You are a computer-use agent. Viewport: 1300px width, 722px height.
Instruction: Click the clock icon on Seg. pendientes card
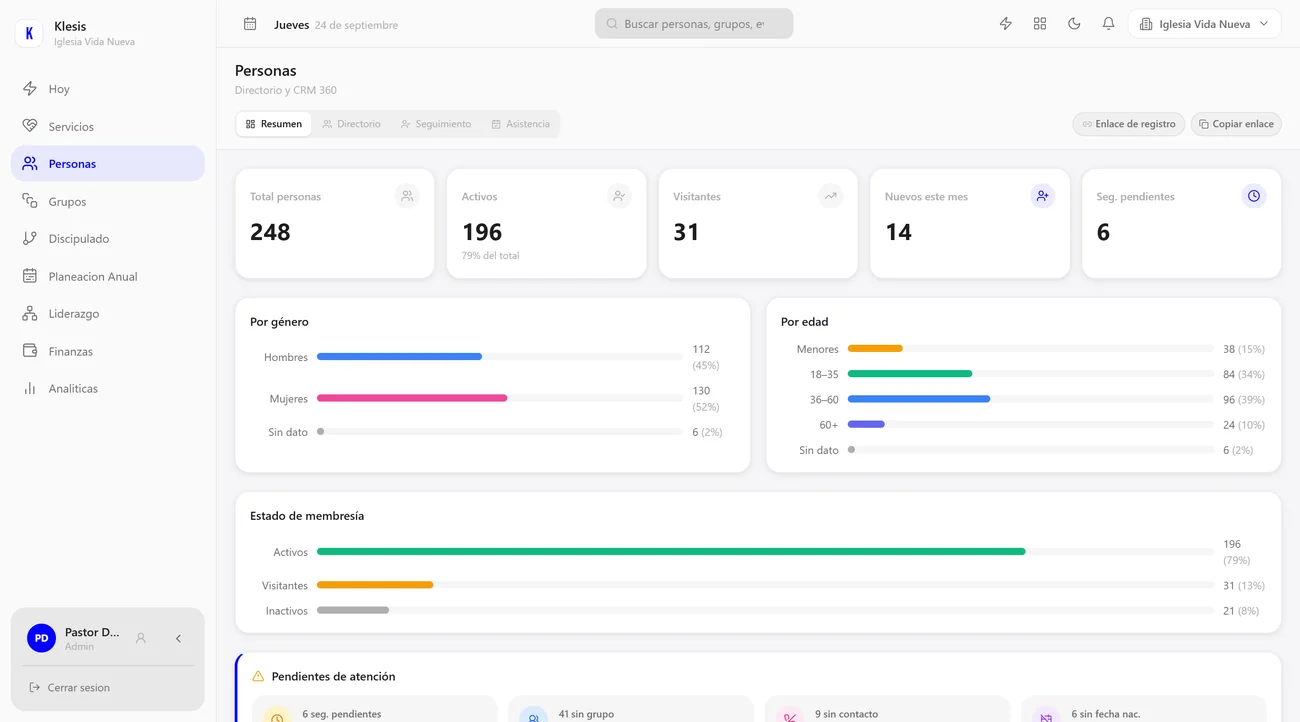1254,196
